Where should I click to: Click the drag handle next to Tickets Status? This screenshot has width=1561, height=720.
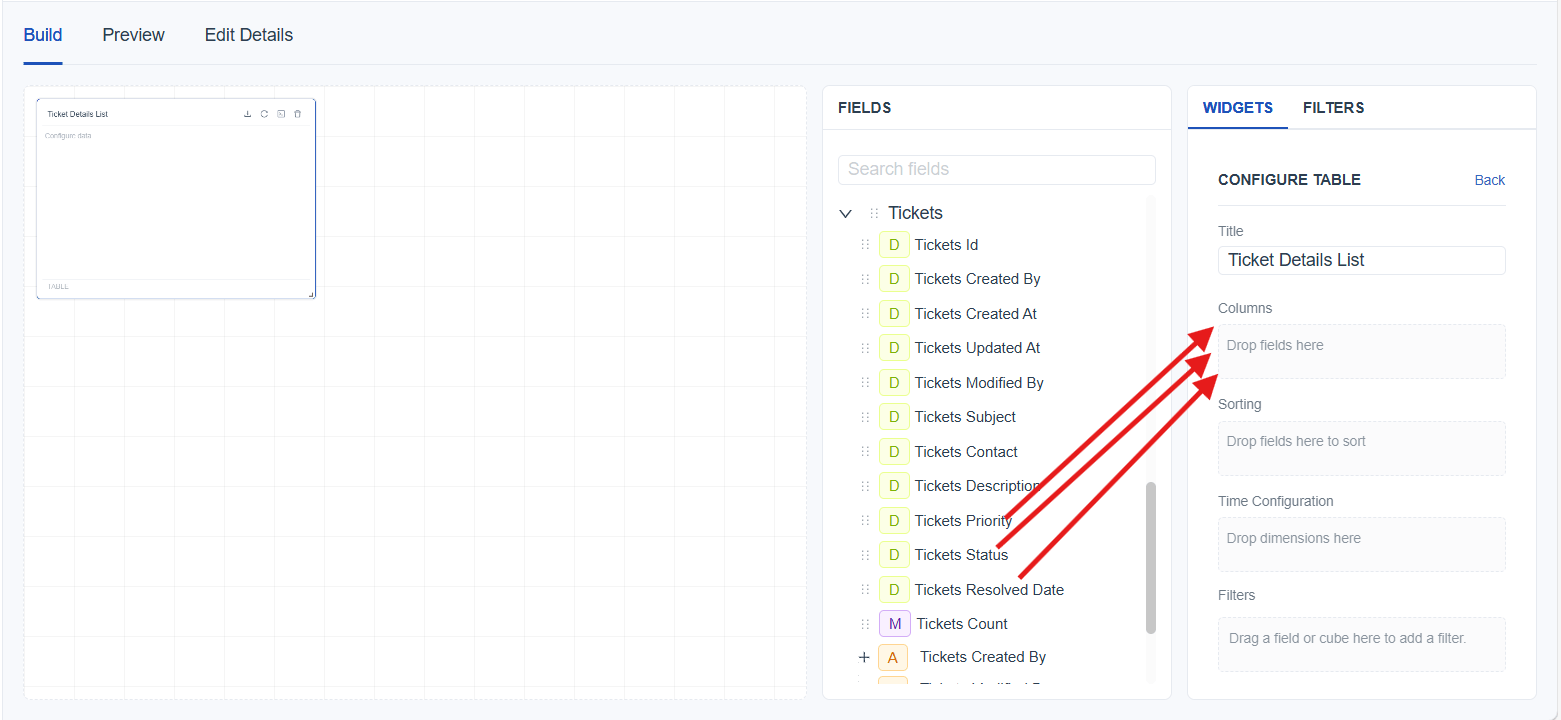[865, 555]
